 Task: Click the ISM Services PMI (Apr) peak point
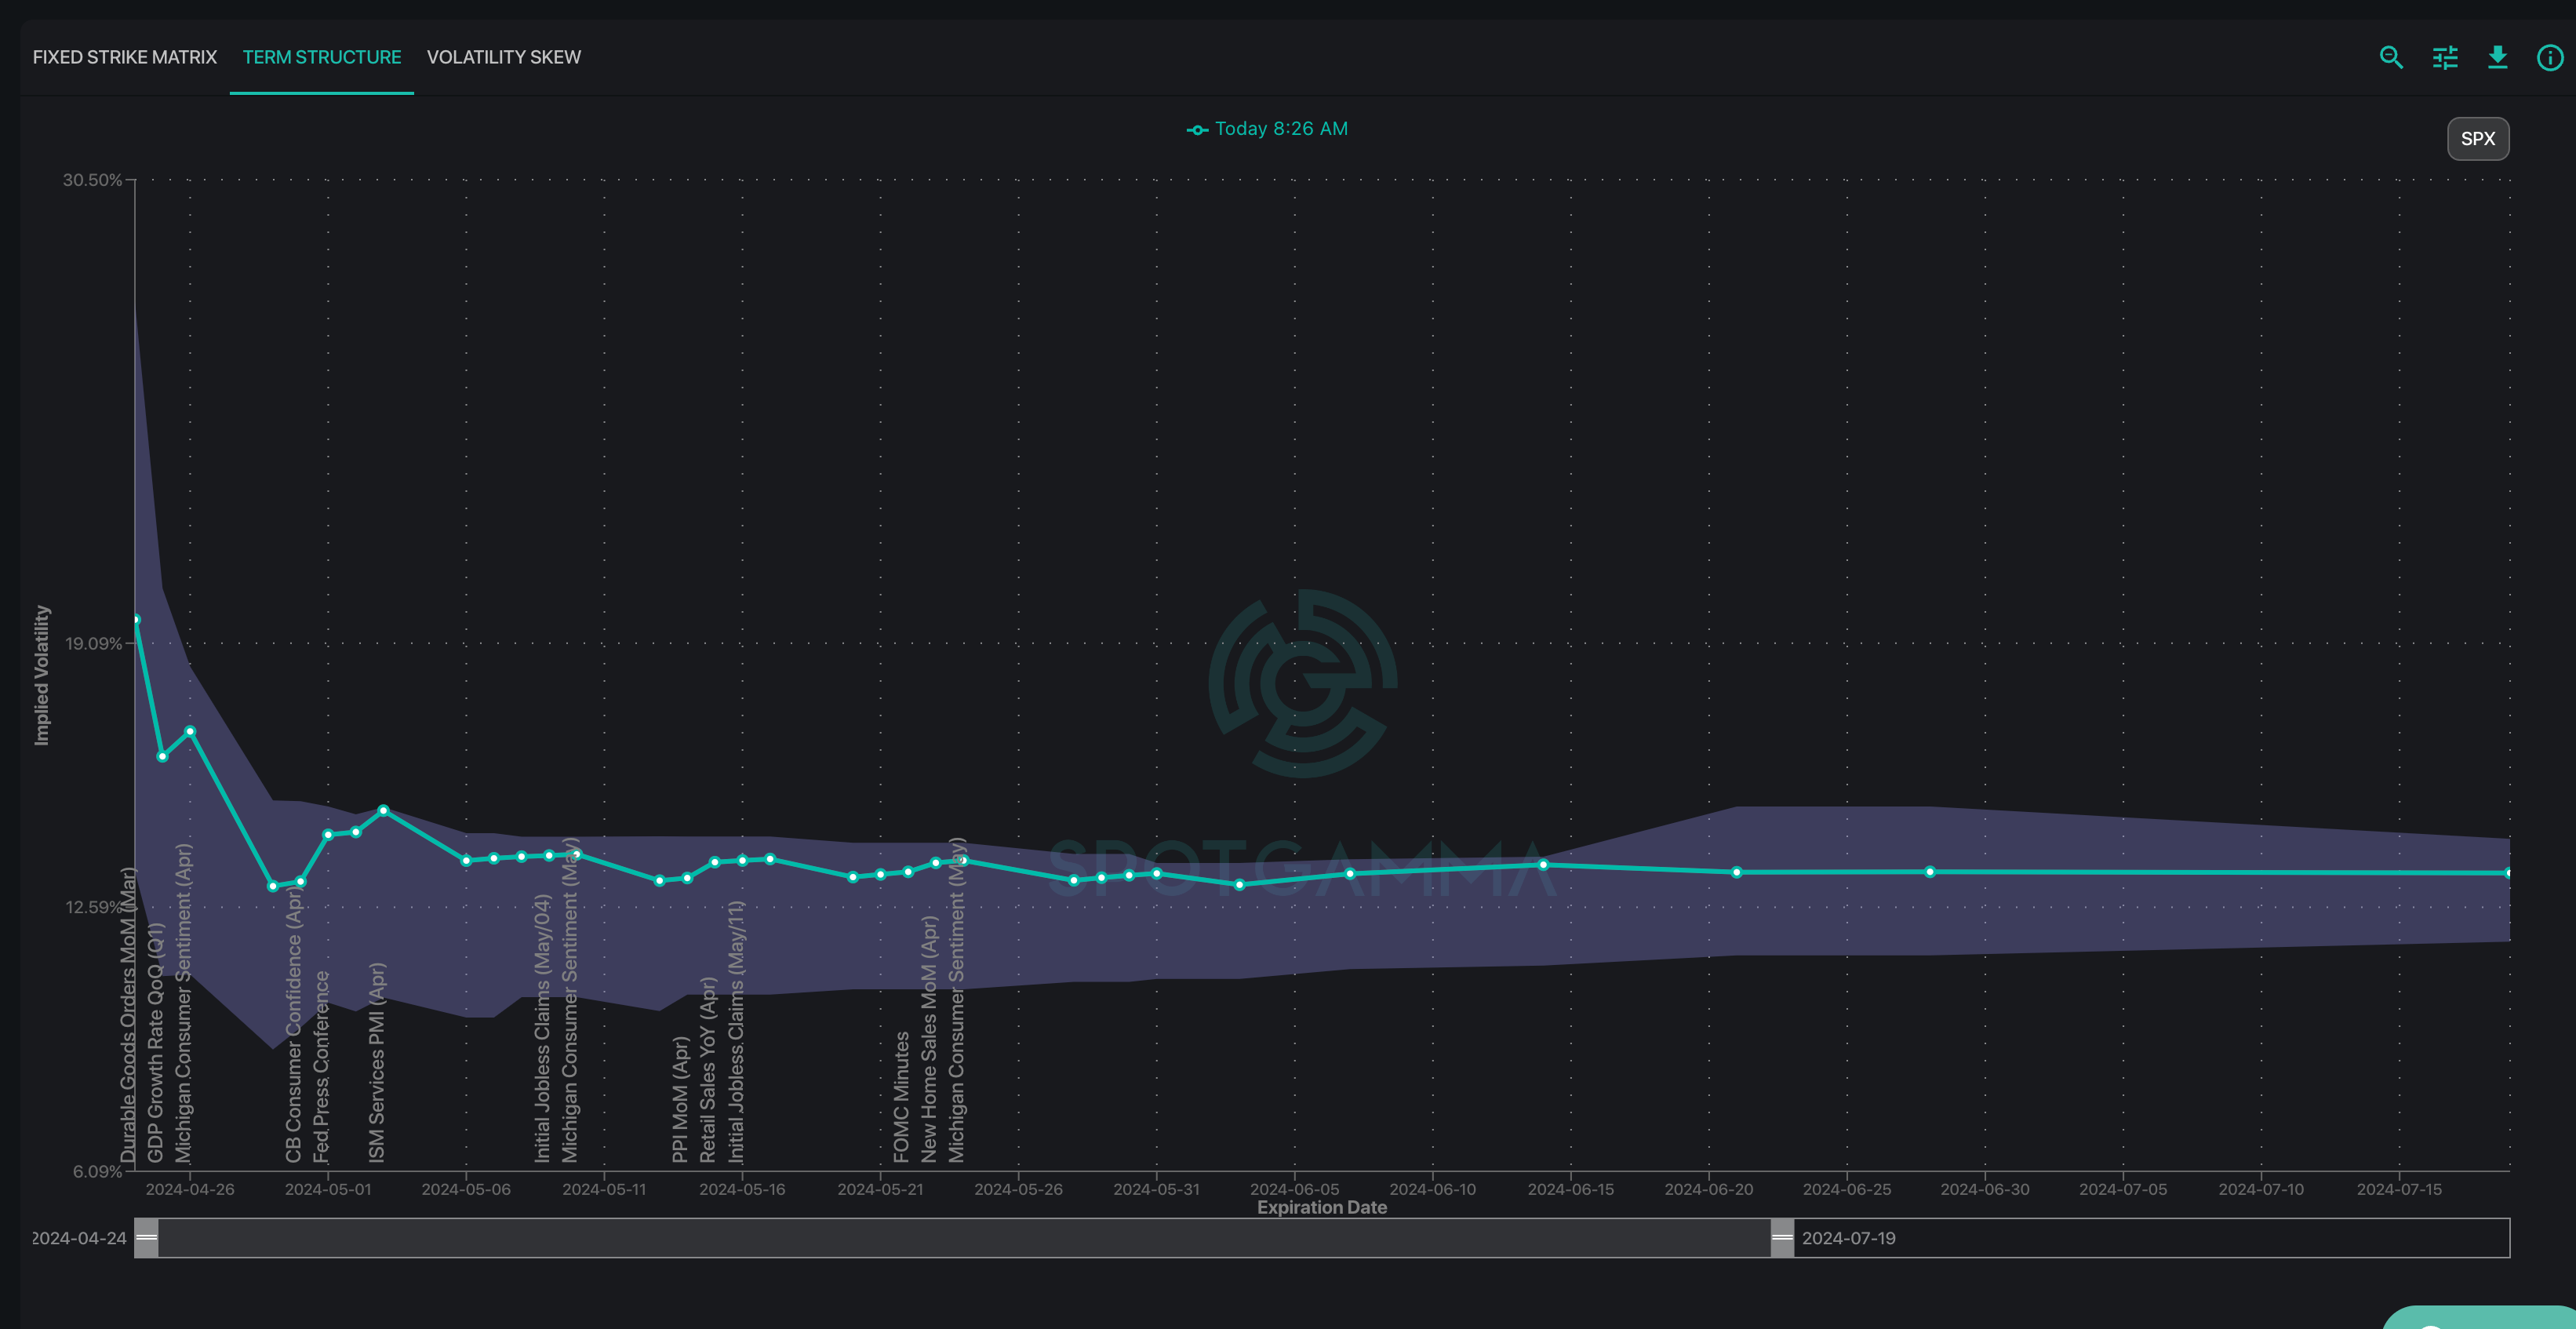383,811
